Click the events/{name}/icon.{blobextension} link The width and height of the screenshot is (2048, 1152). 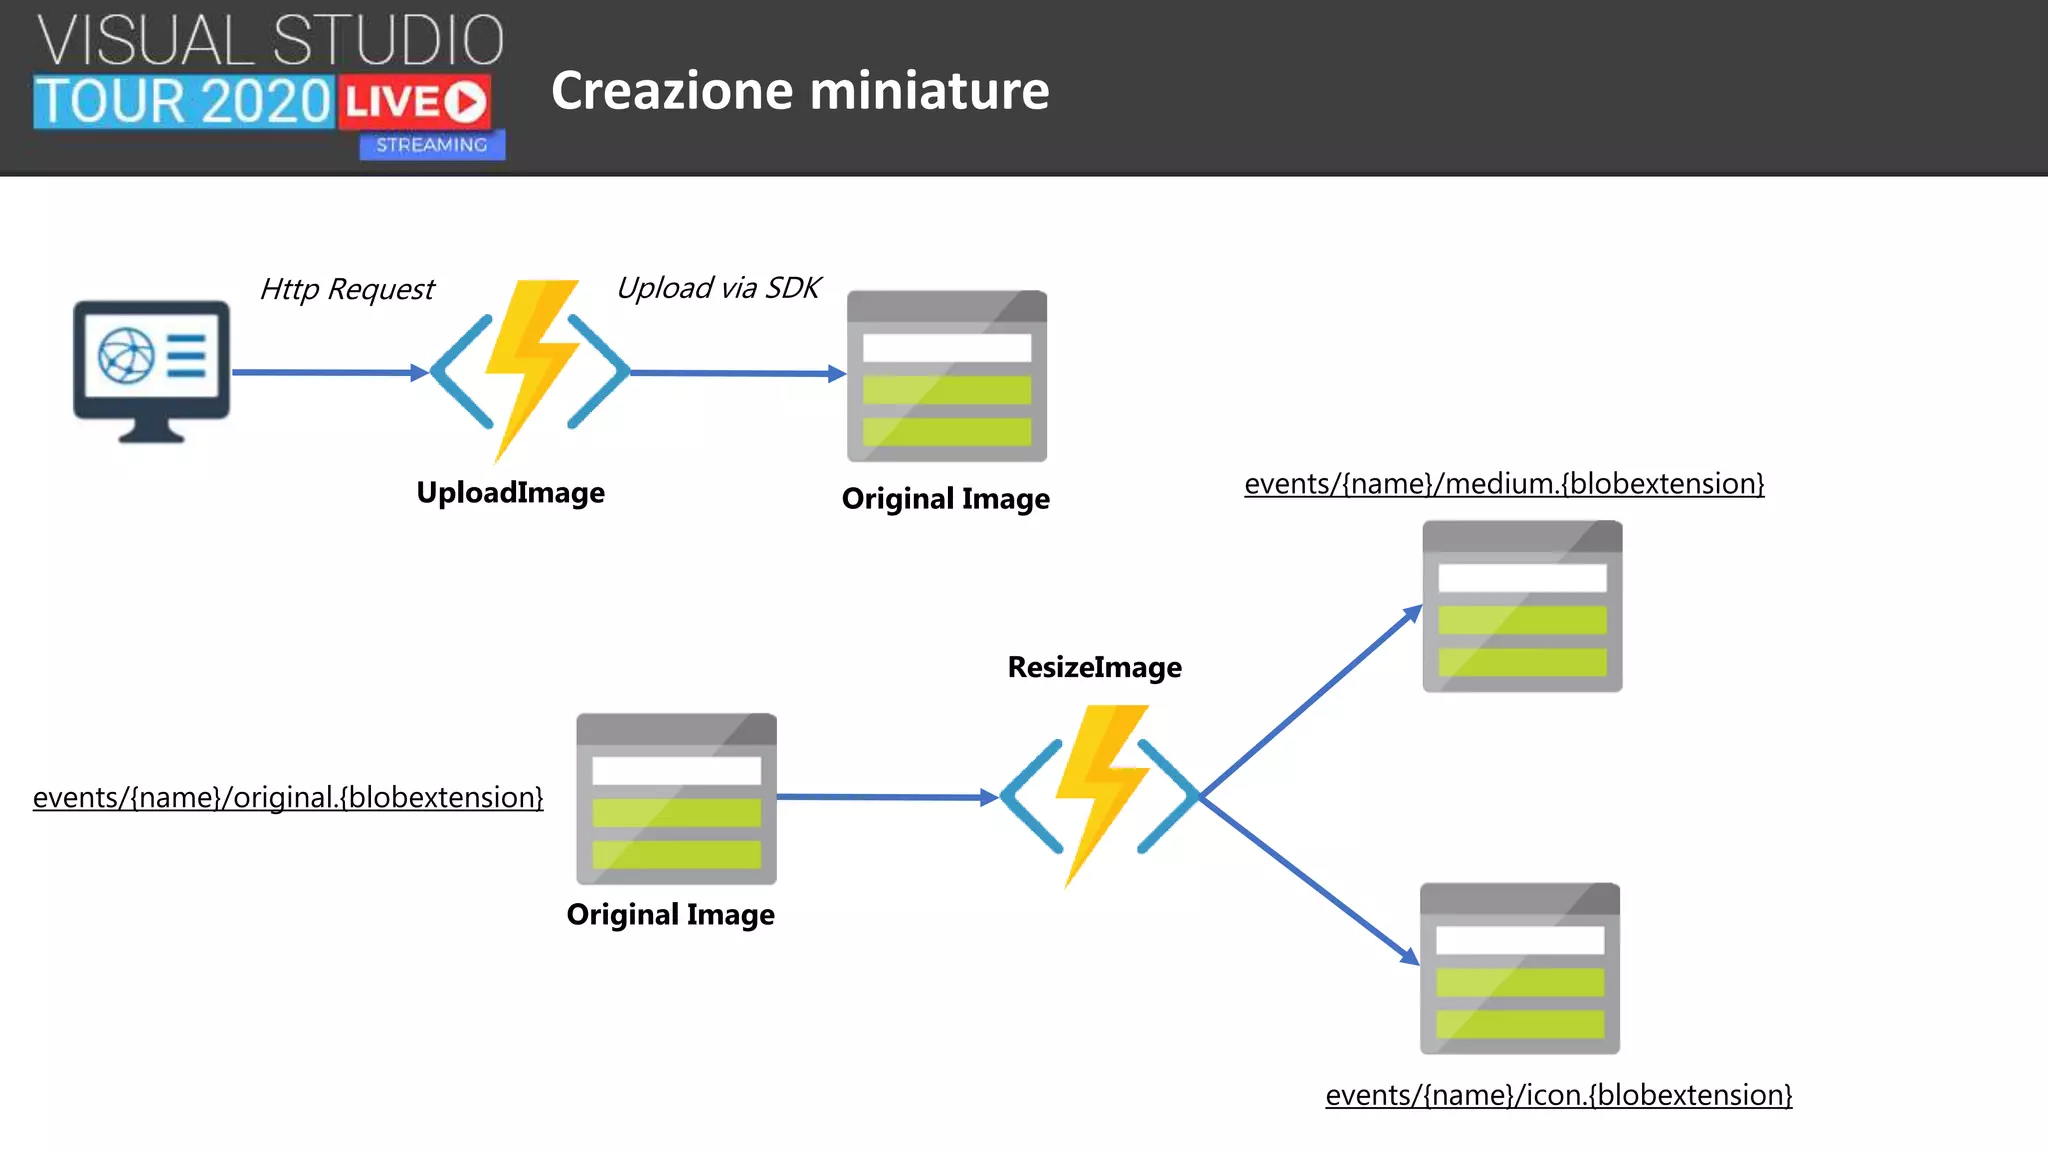1558,1095
